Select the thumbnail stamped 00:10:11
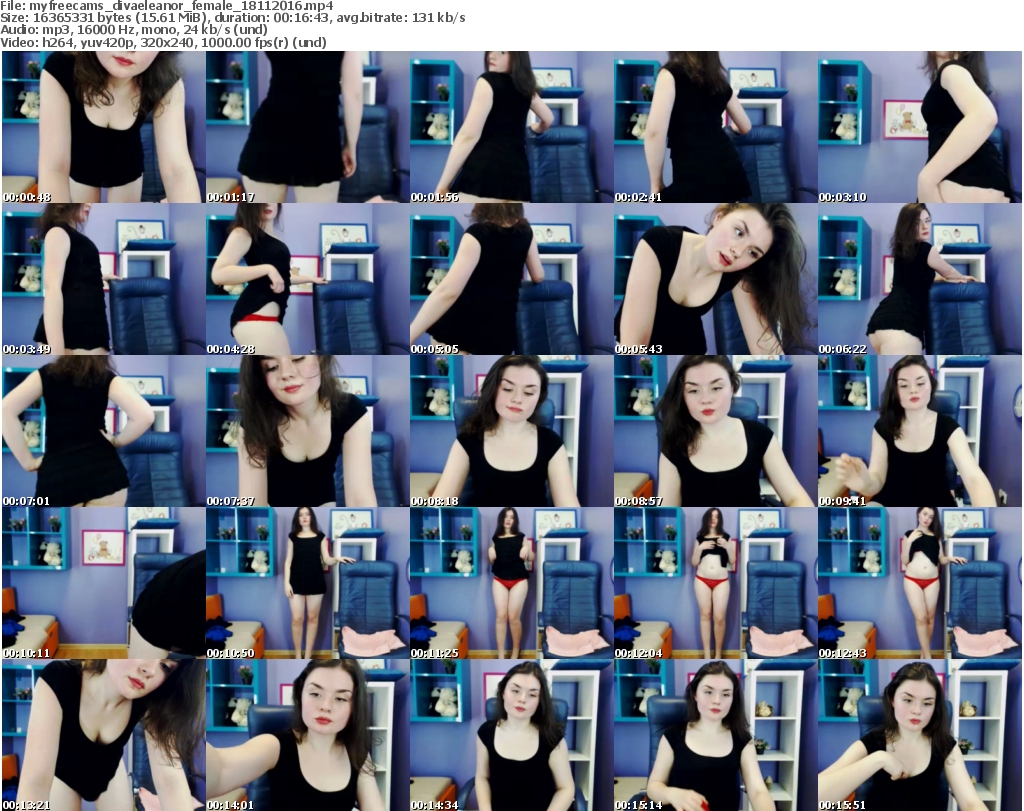1024x811 pixels. coord(104,583)
